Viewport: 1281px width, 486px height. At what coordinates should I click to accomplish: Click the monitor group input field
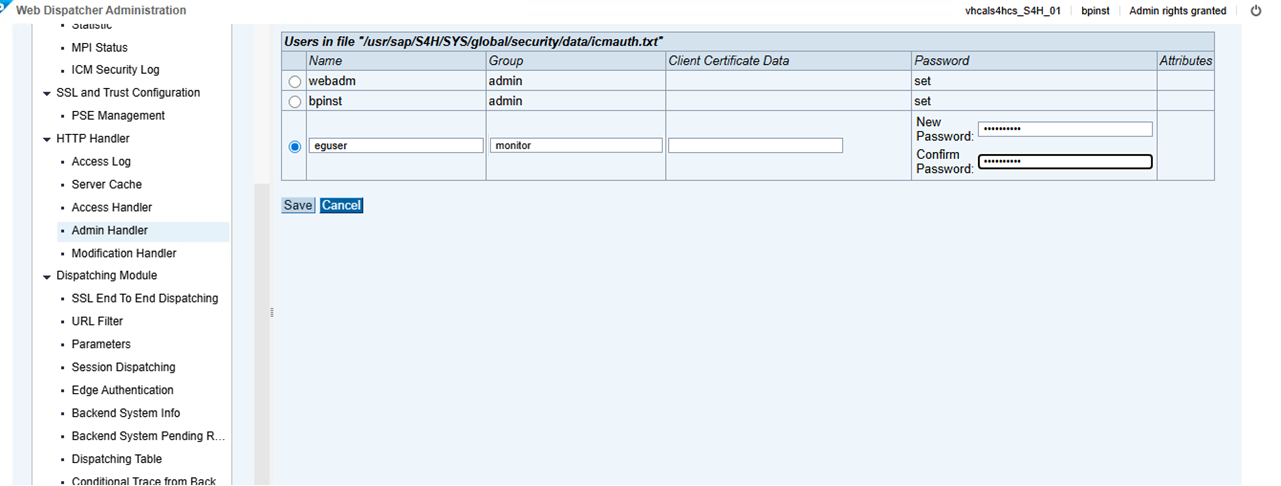576,146
